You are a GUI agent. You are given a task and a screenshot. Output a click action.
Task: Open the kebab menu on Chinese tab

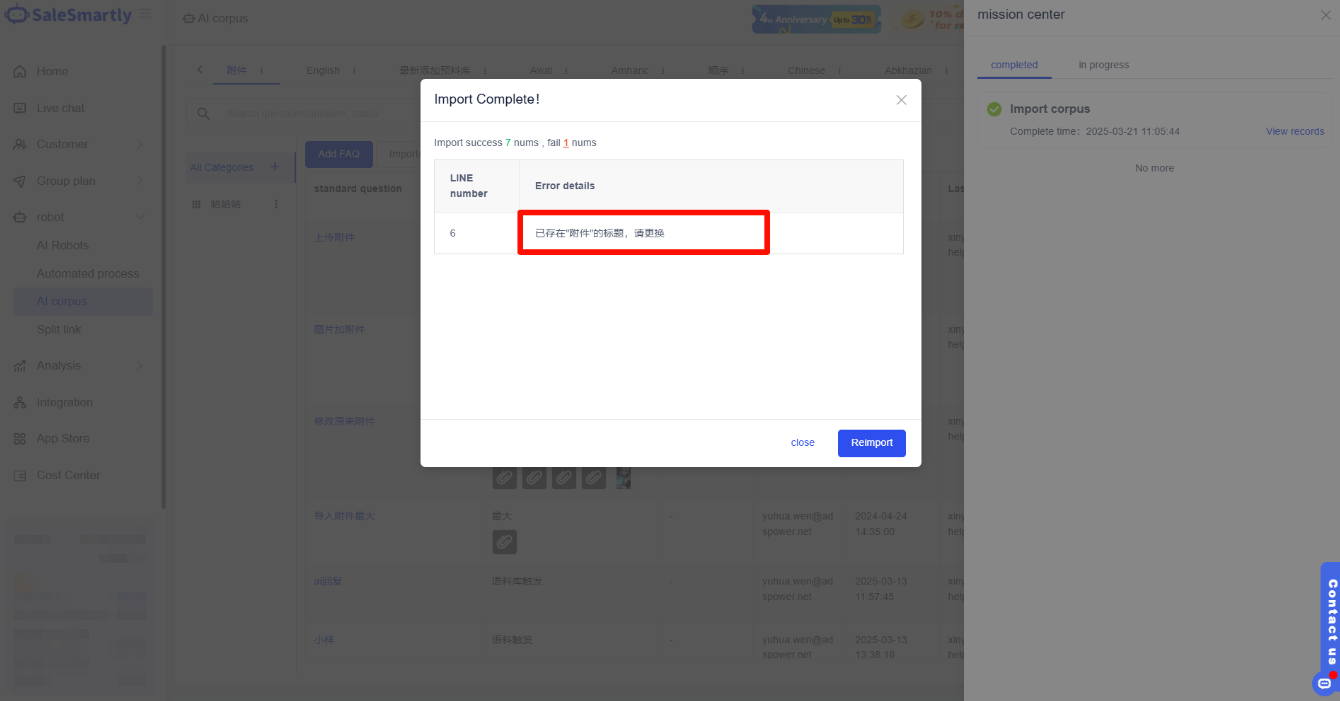(839, 71)
